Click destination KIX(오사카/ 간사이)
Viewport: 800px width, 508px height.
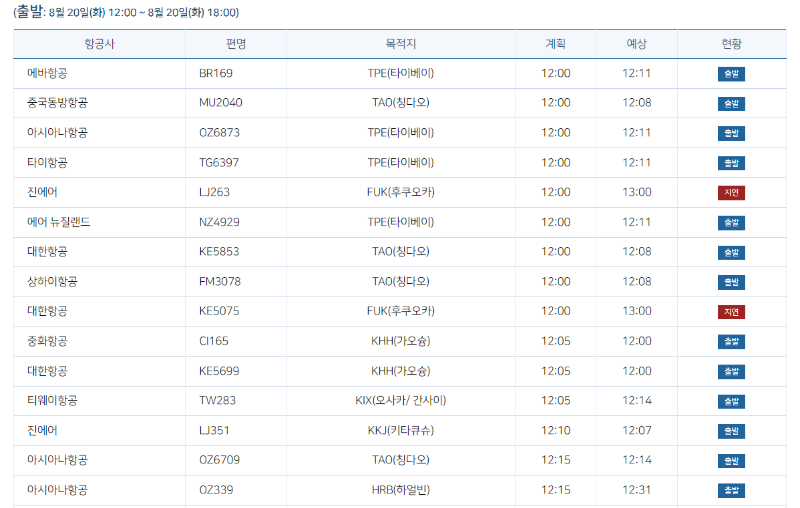pyautogui.click(x=401, y=401)
